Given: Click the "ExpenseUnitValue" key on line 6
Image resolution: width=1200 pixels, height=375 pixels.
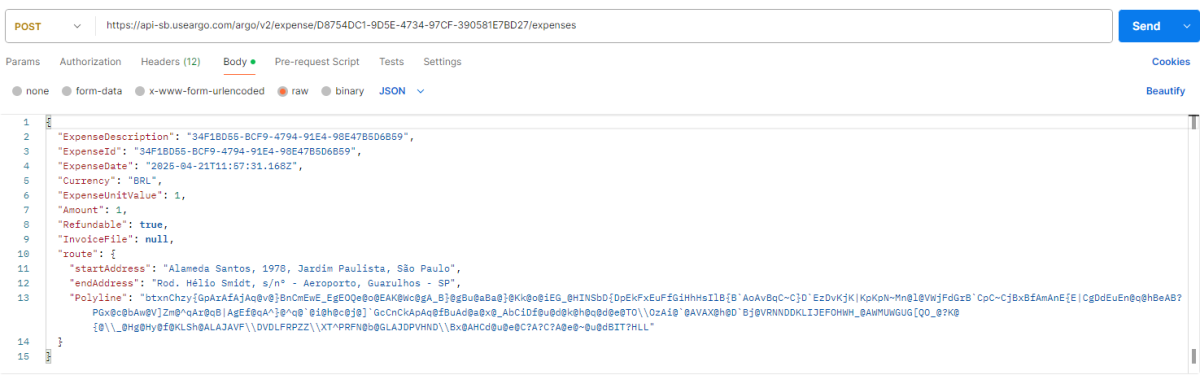Looking at the screenshot, I should [112, 196].
